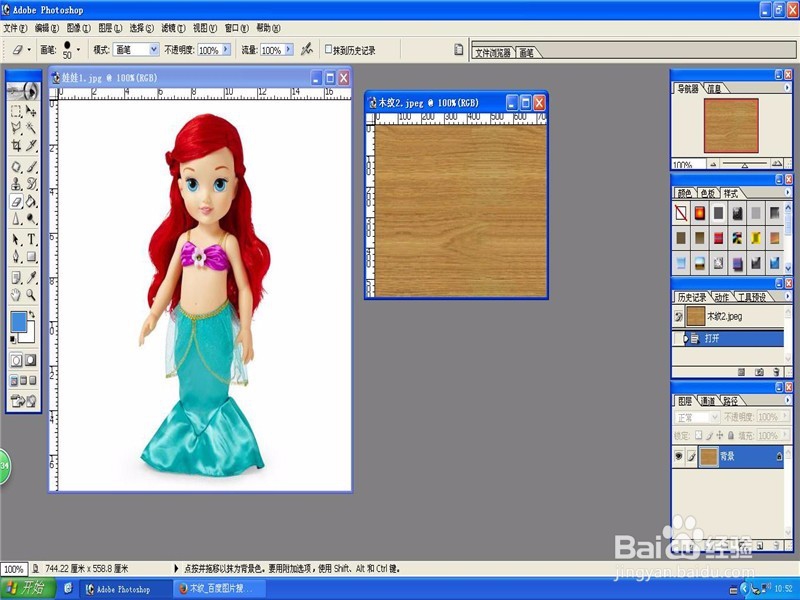Click the 文件浏览器 palette well tab
Screen dimensions: 800x600
493,53
